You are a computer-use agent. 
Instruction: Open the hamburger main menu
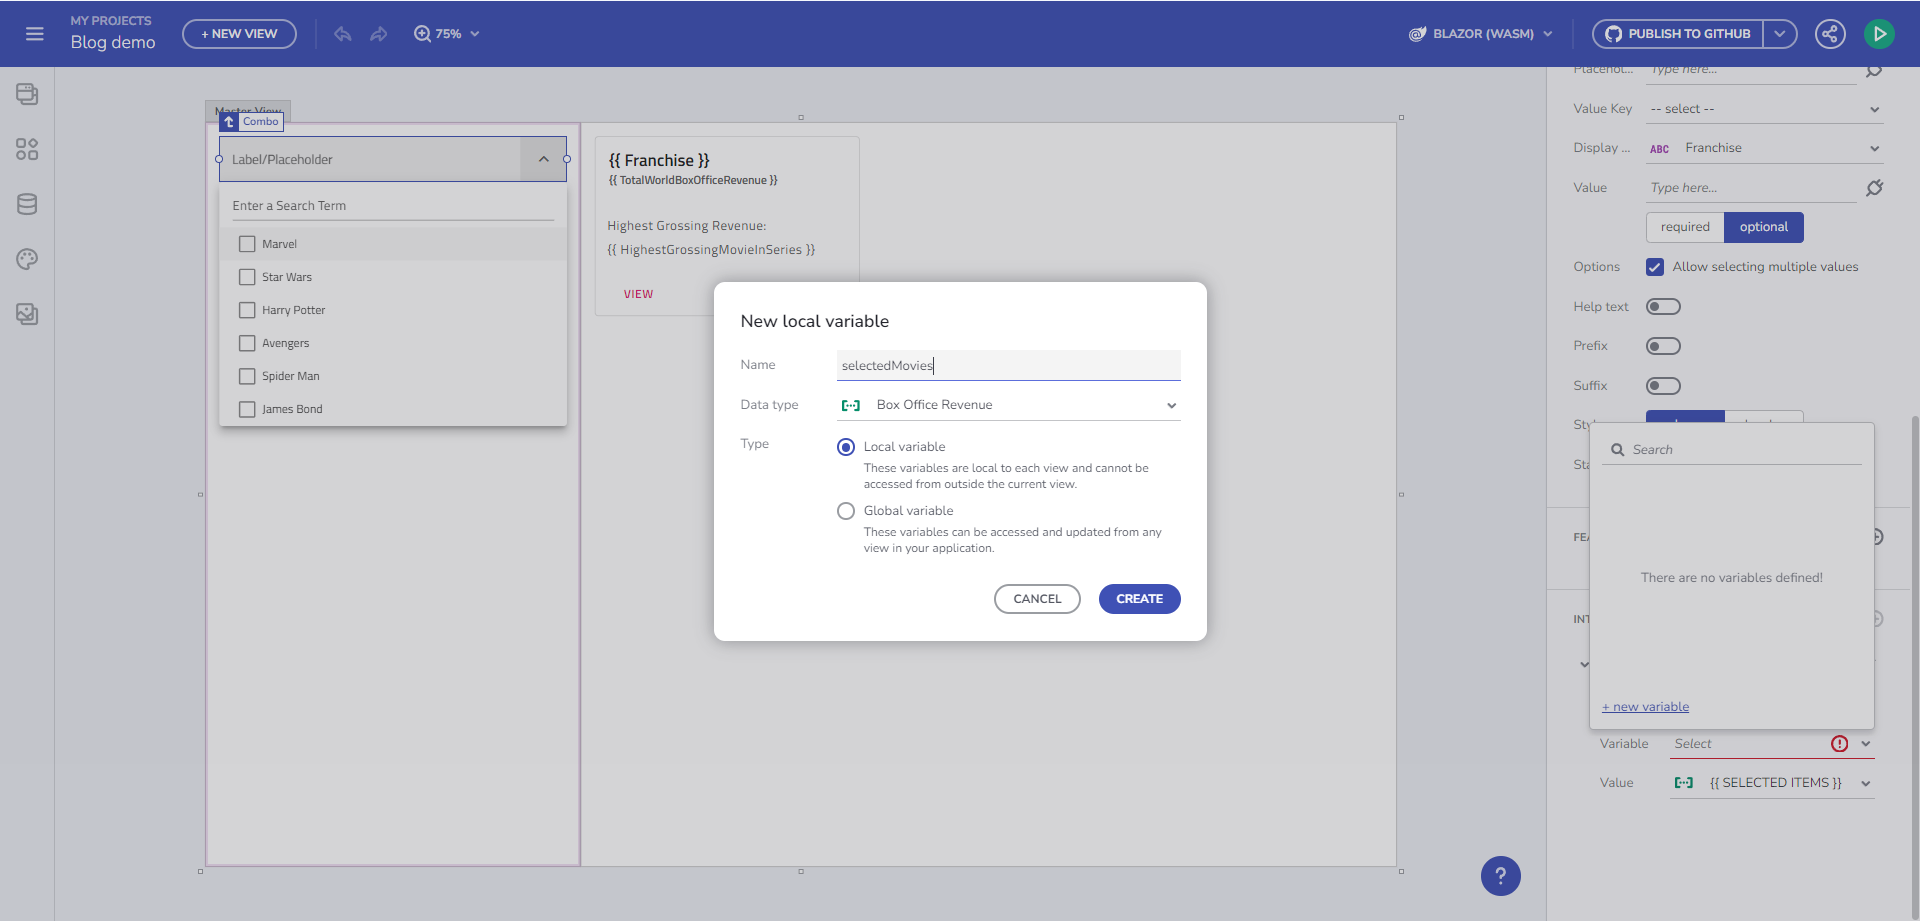[x=35, y=34]
